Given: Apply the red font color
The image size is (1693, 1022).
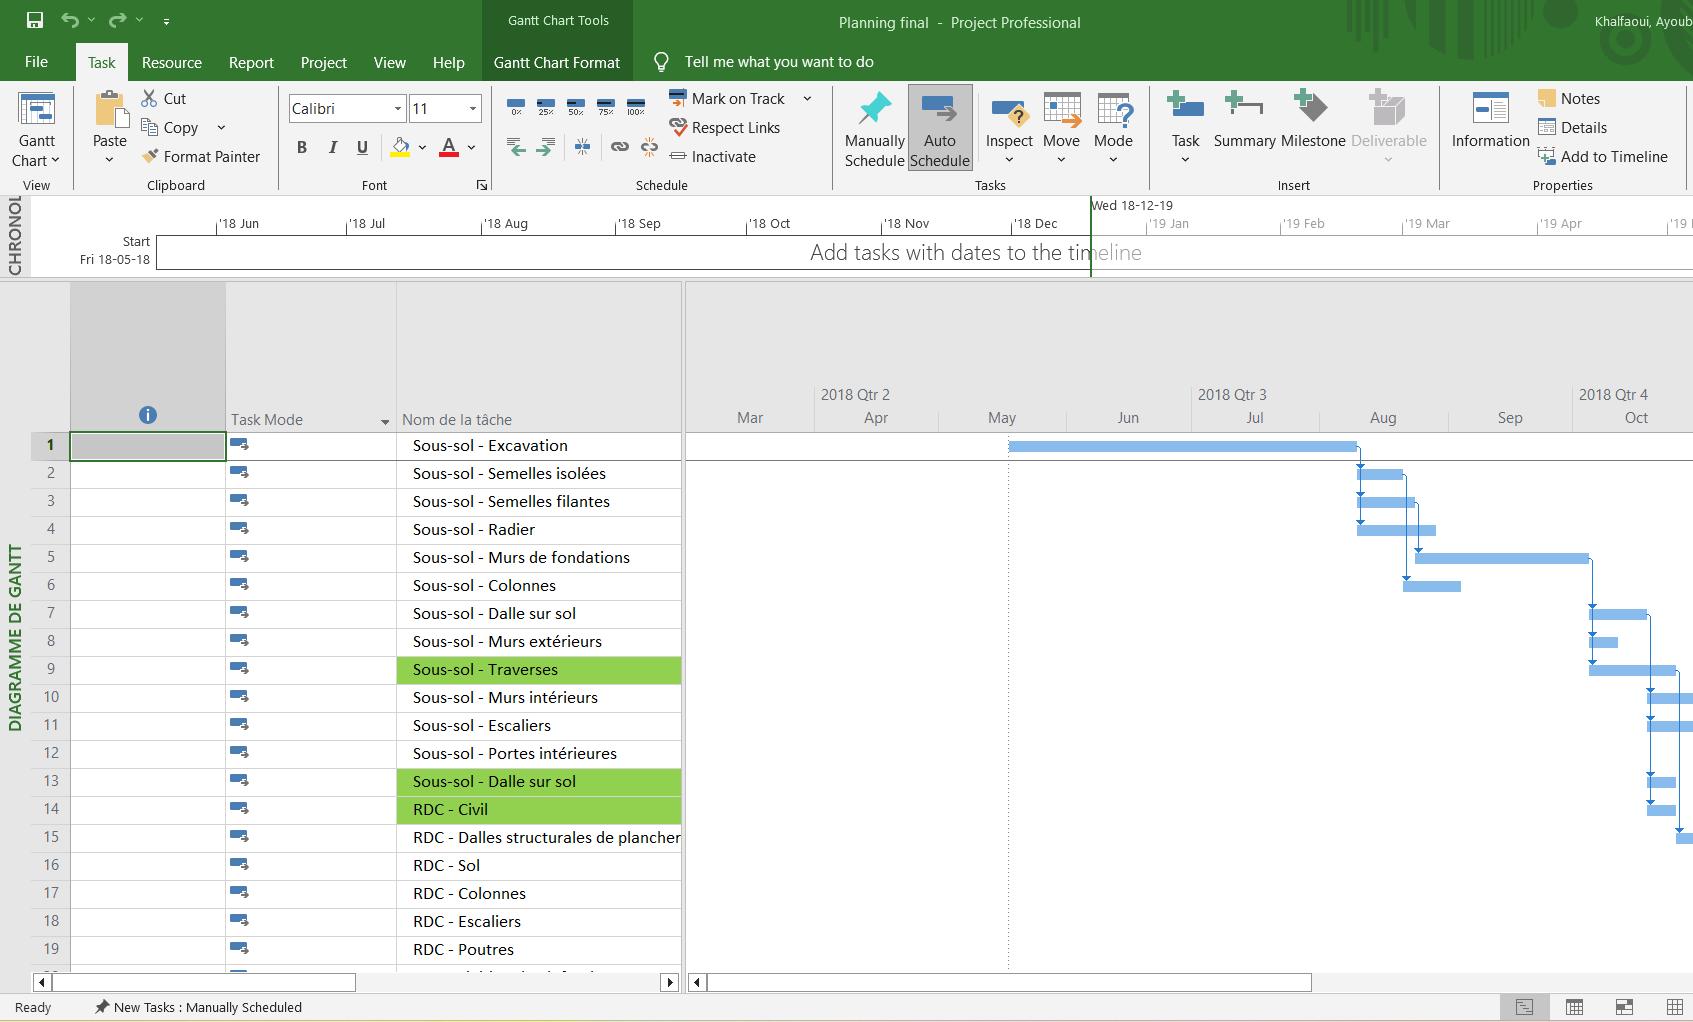Looking at the screenshot, I should click(449, 148).
